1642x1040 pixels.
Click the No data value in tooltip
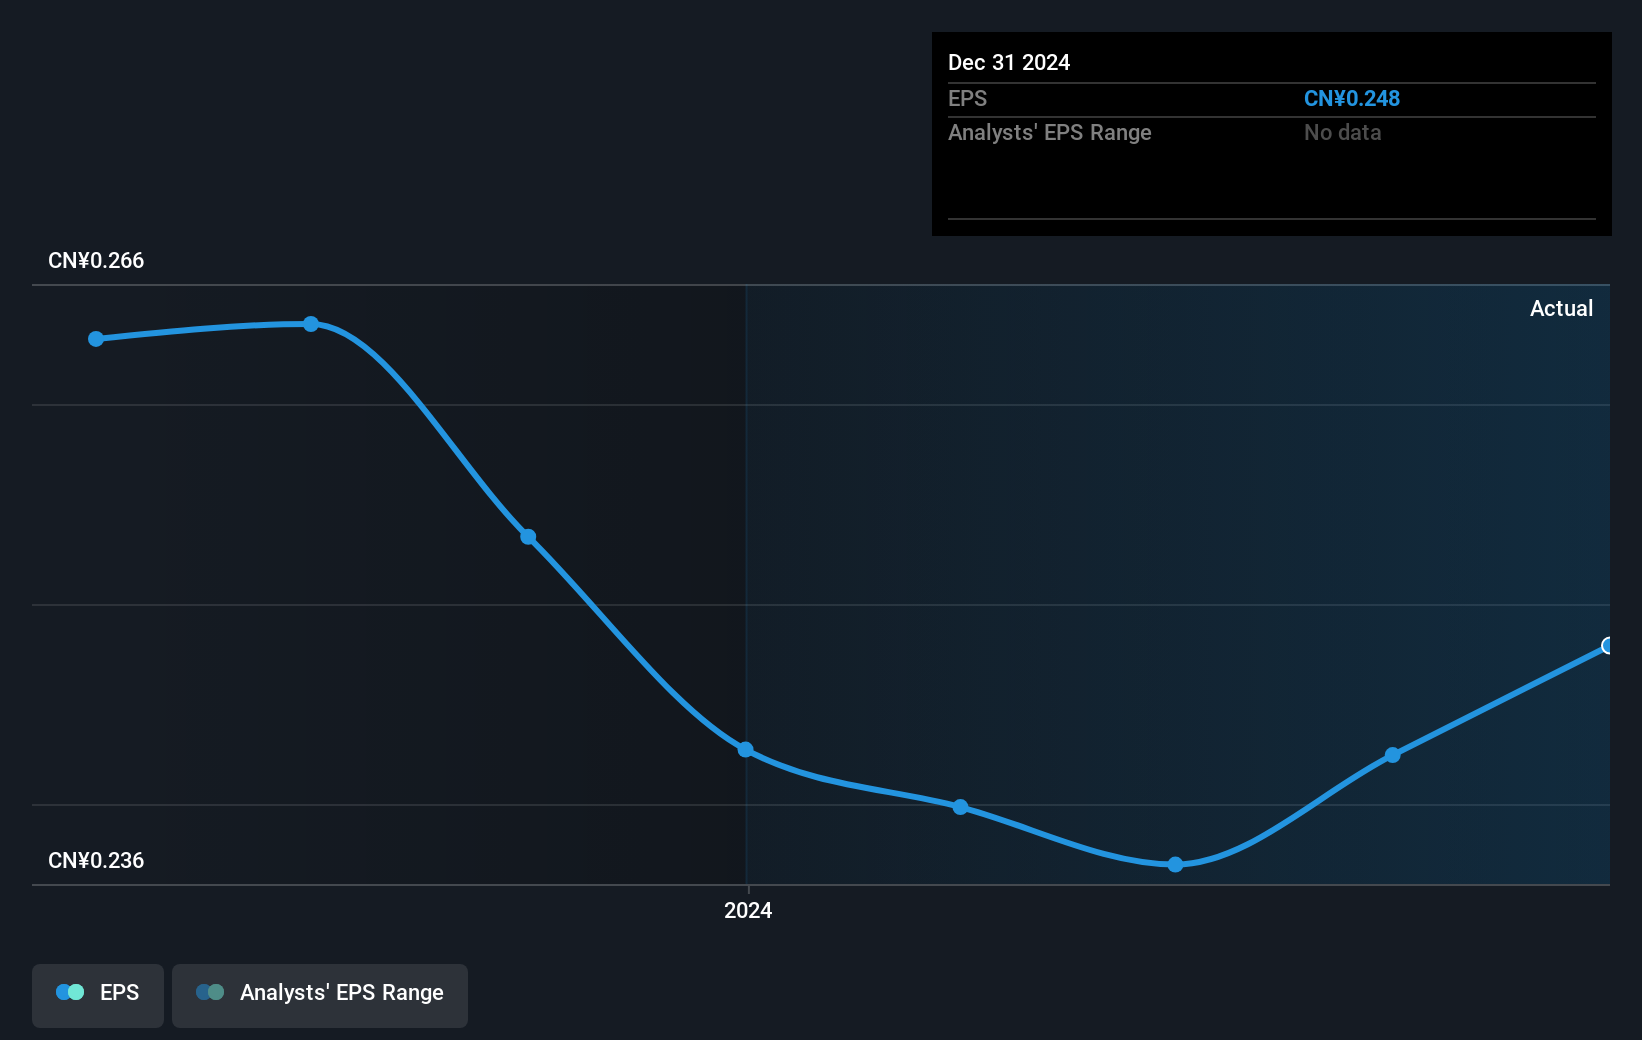point(1342,133)
